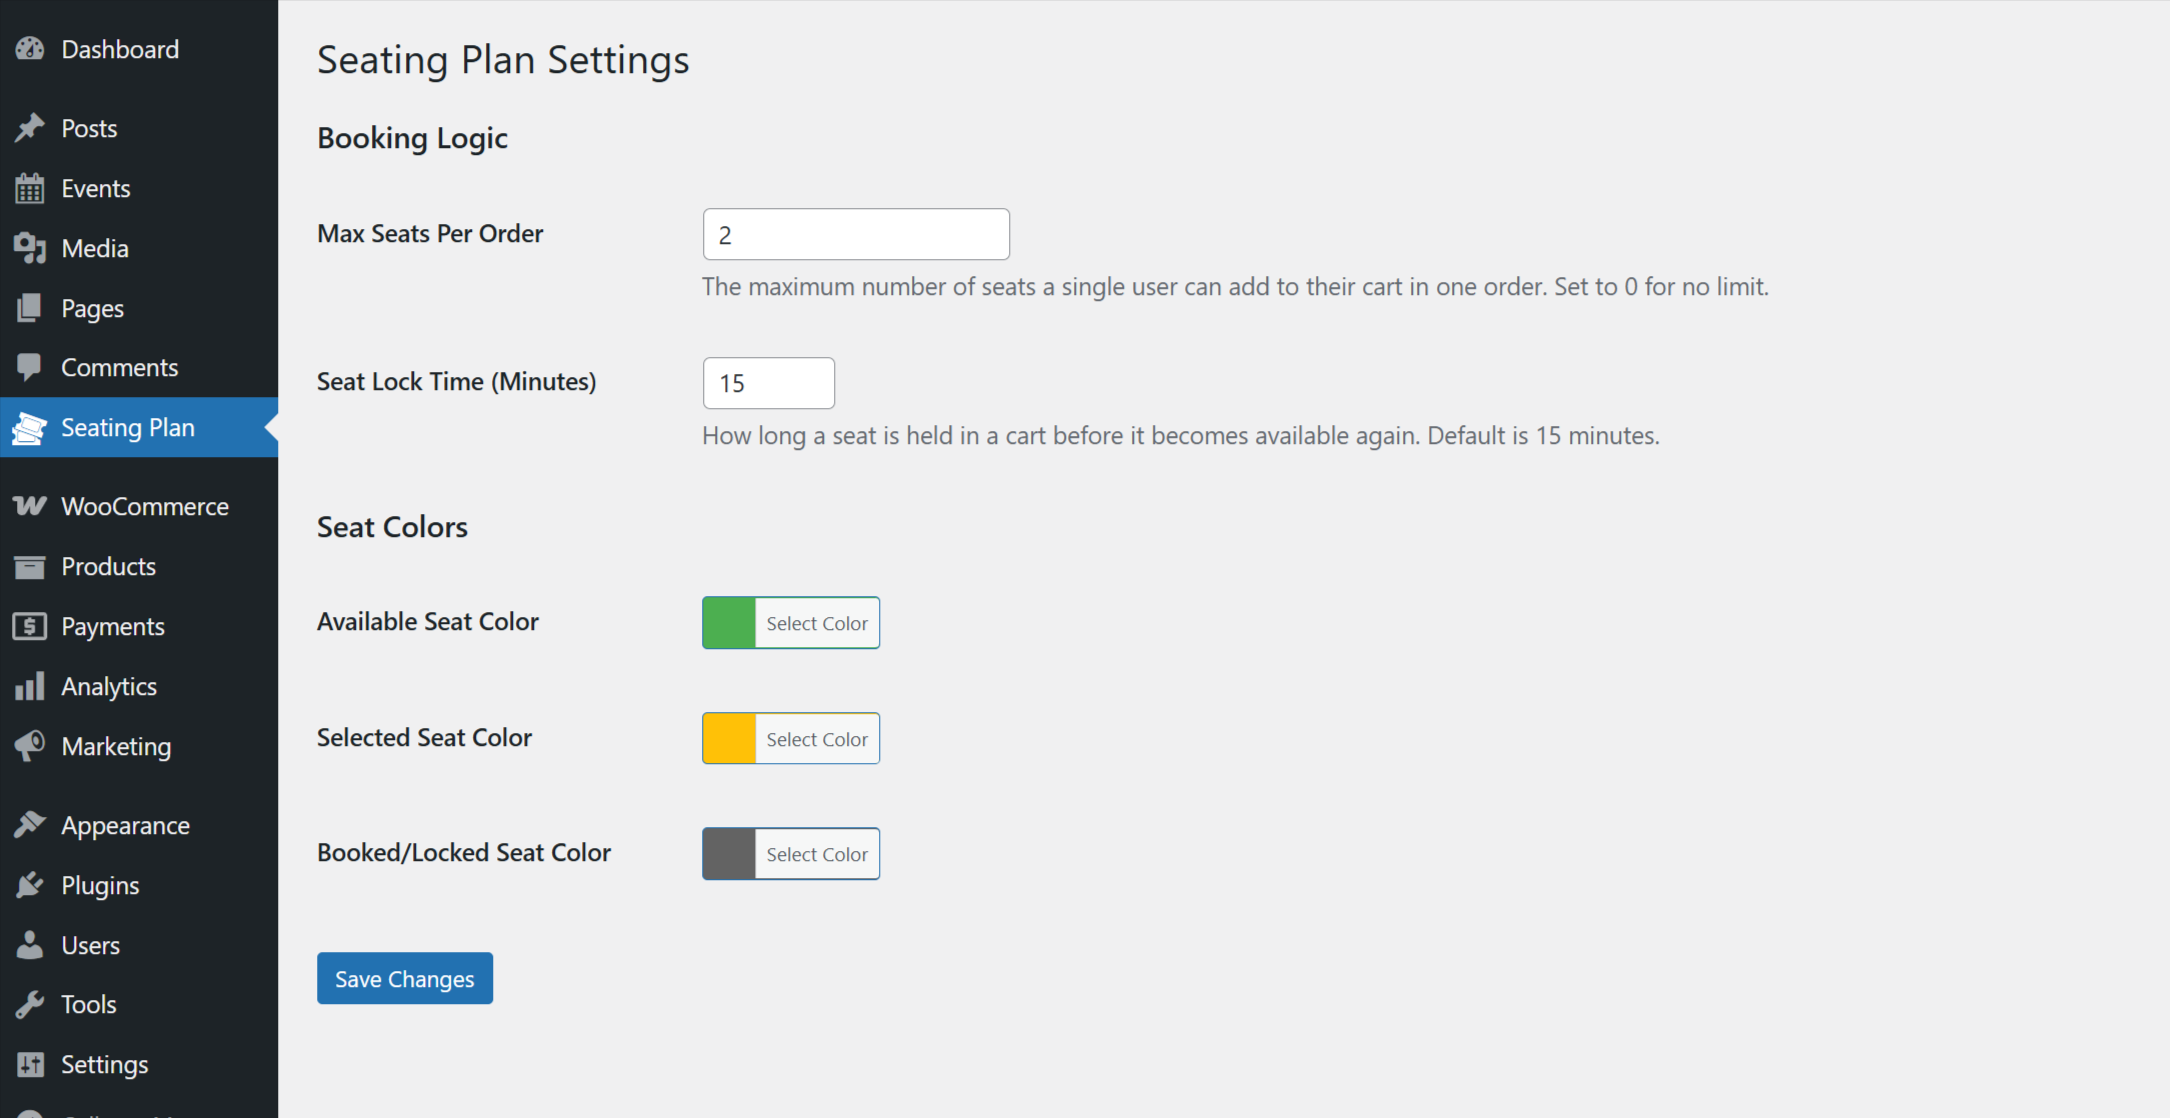Click Select Color for Available Seat
This screenshot has width=2170, height=1118.
pos(816,623)
